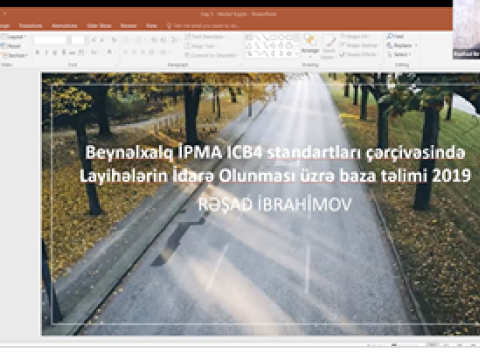The image size is (480, 360).
Task: Click the Reset slide button
Action: 12,46
